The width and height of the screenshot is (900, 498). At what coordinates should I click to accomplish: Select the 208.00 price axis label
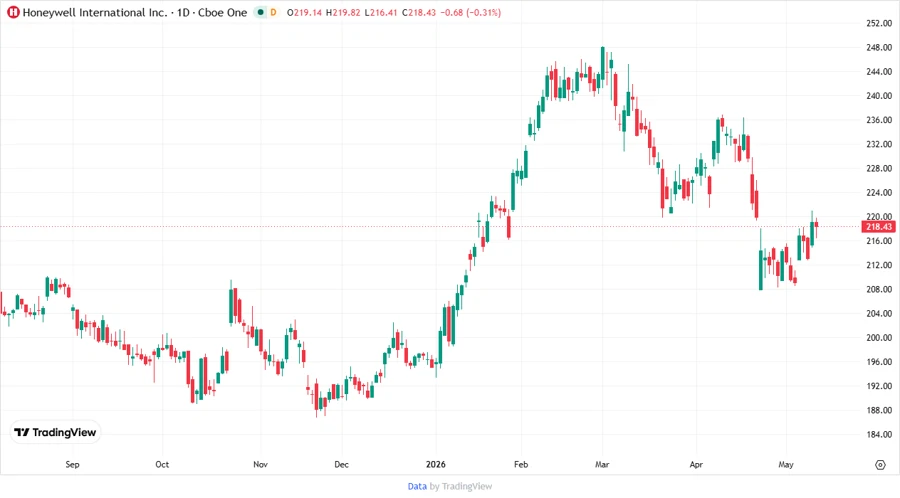pyautogui.click(x=879, y=289)
